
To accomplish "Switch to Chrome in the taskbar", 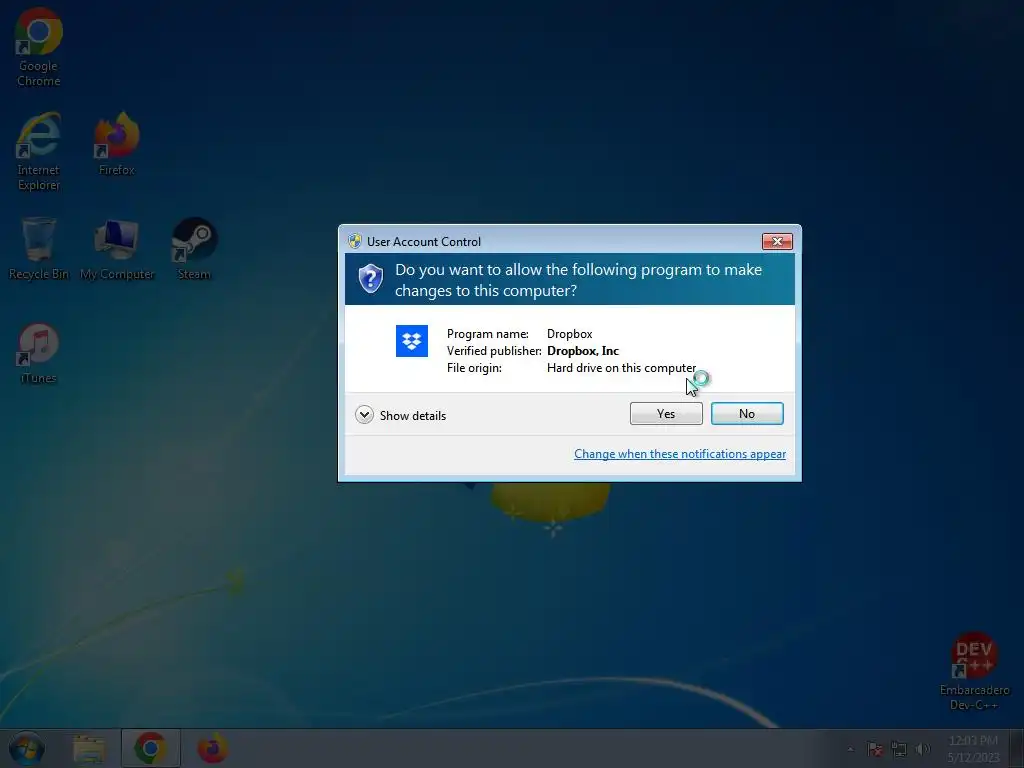I will pos(150,748).
